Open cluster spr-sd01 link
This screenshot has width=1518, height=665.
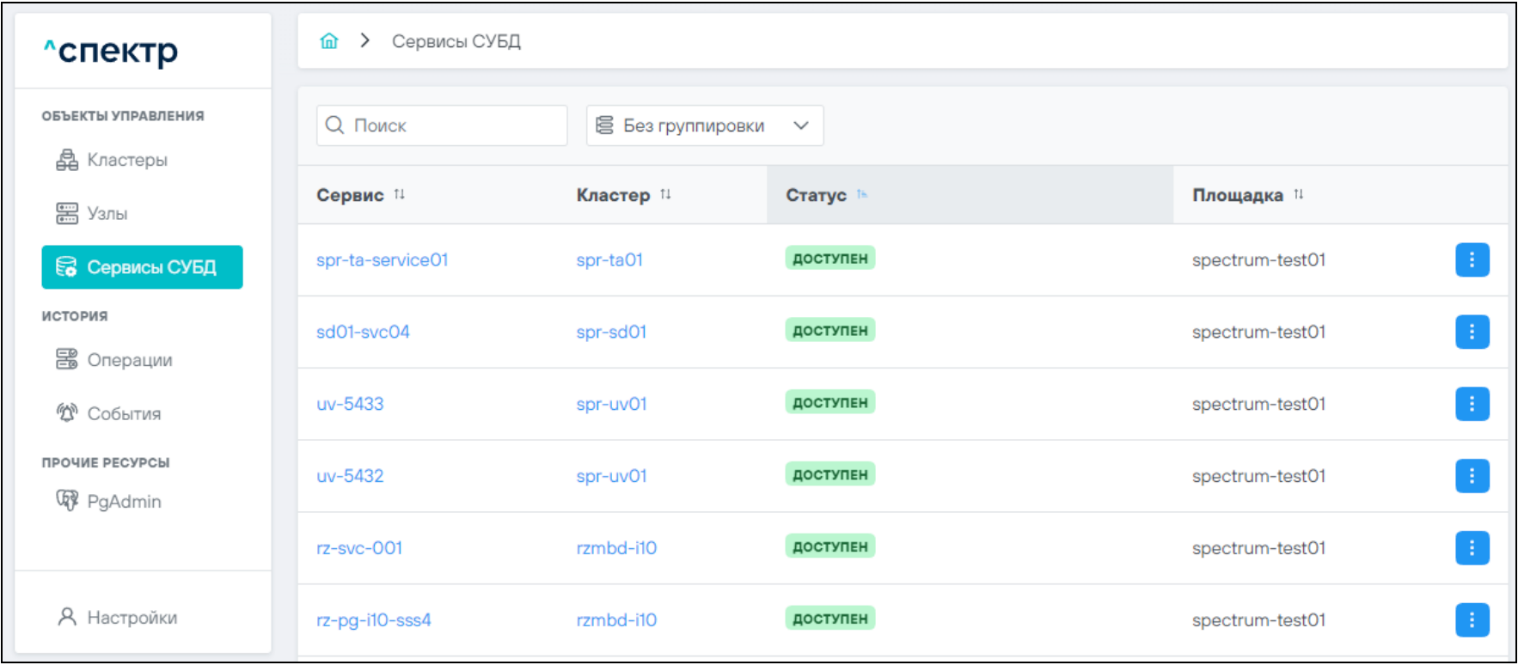tap(611, 332)
